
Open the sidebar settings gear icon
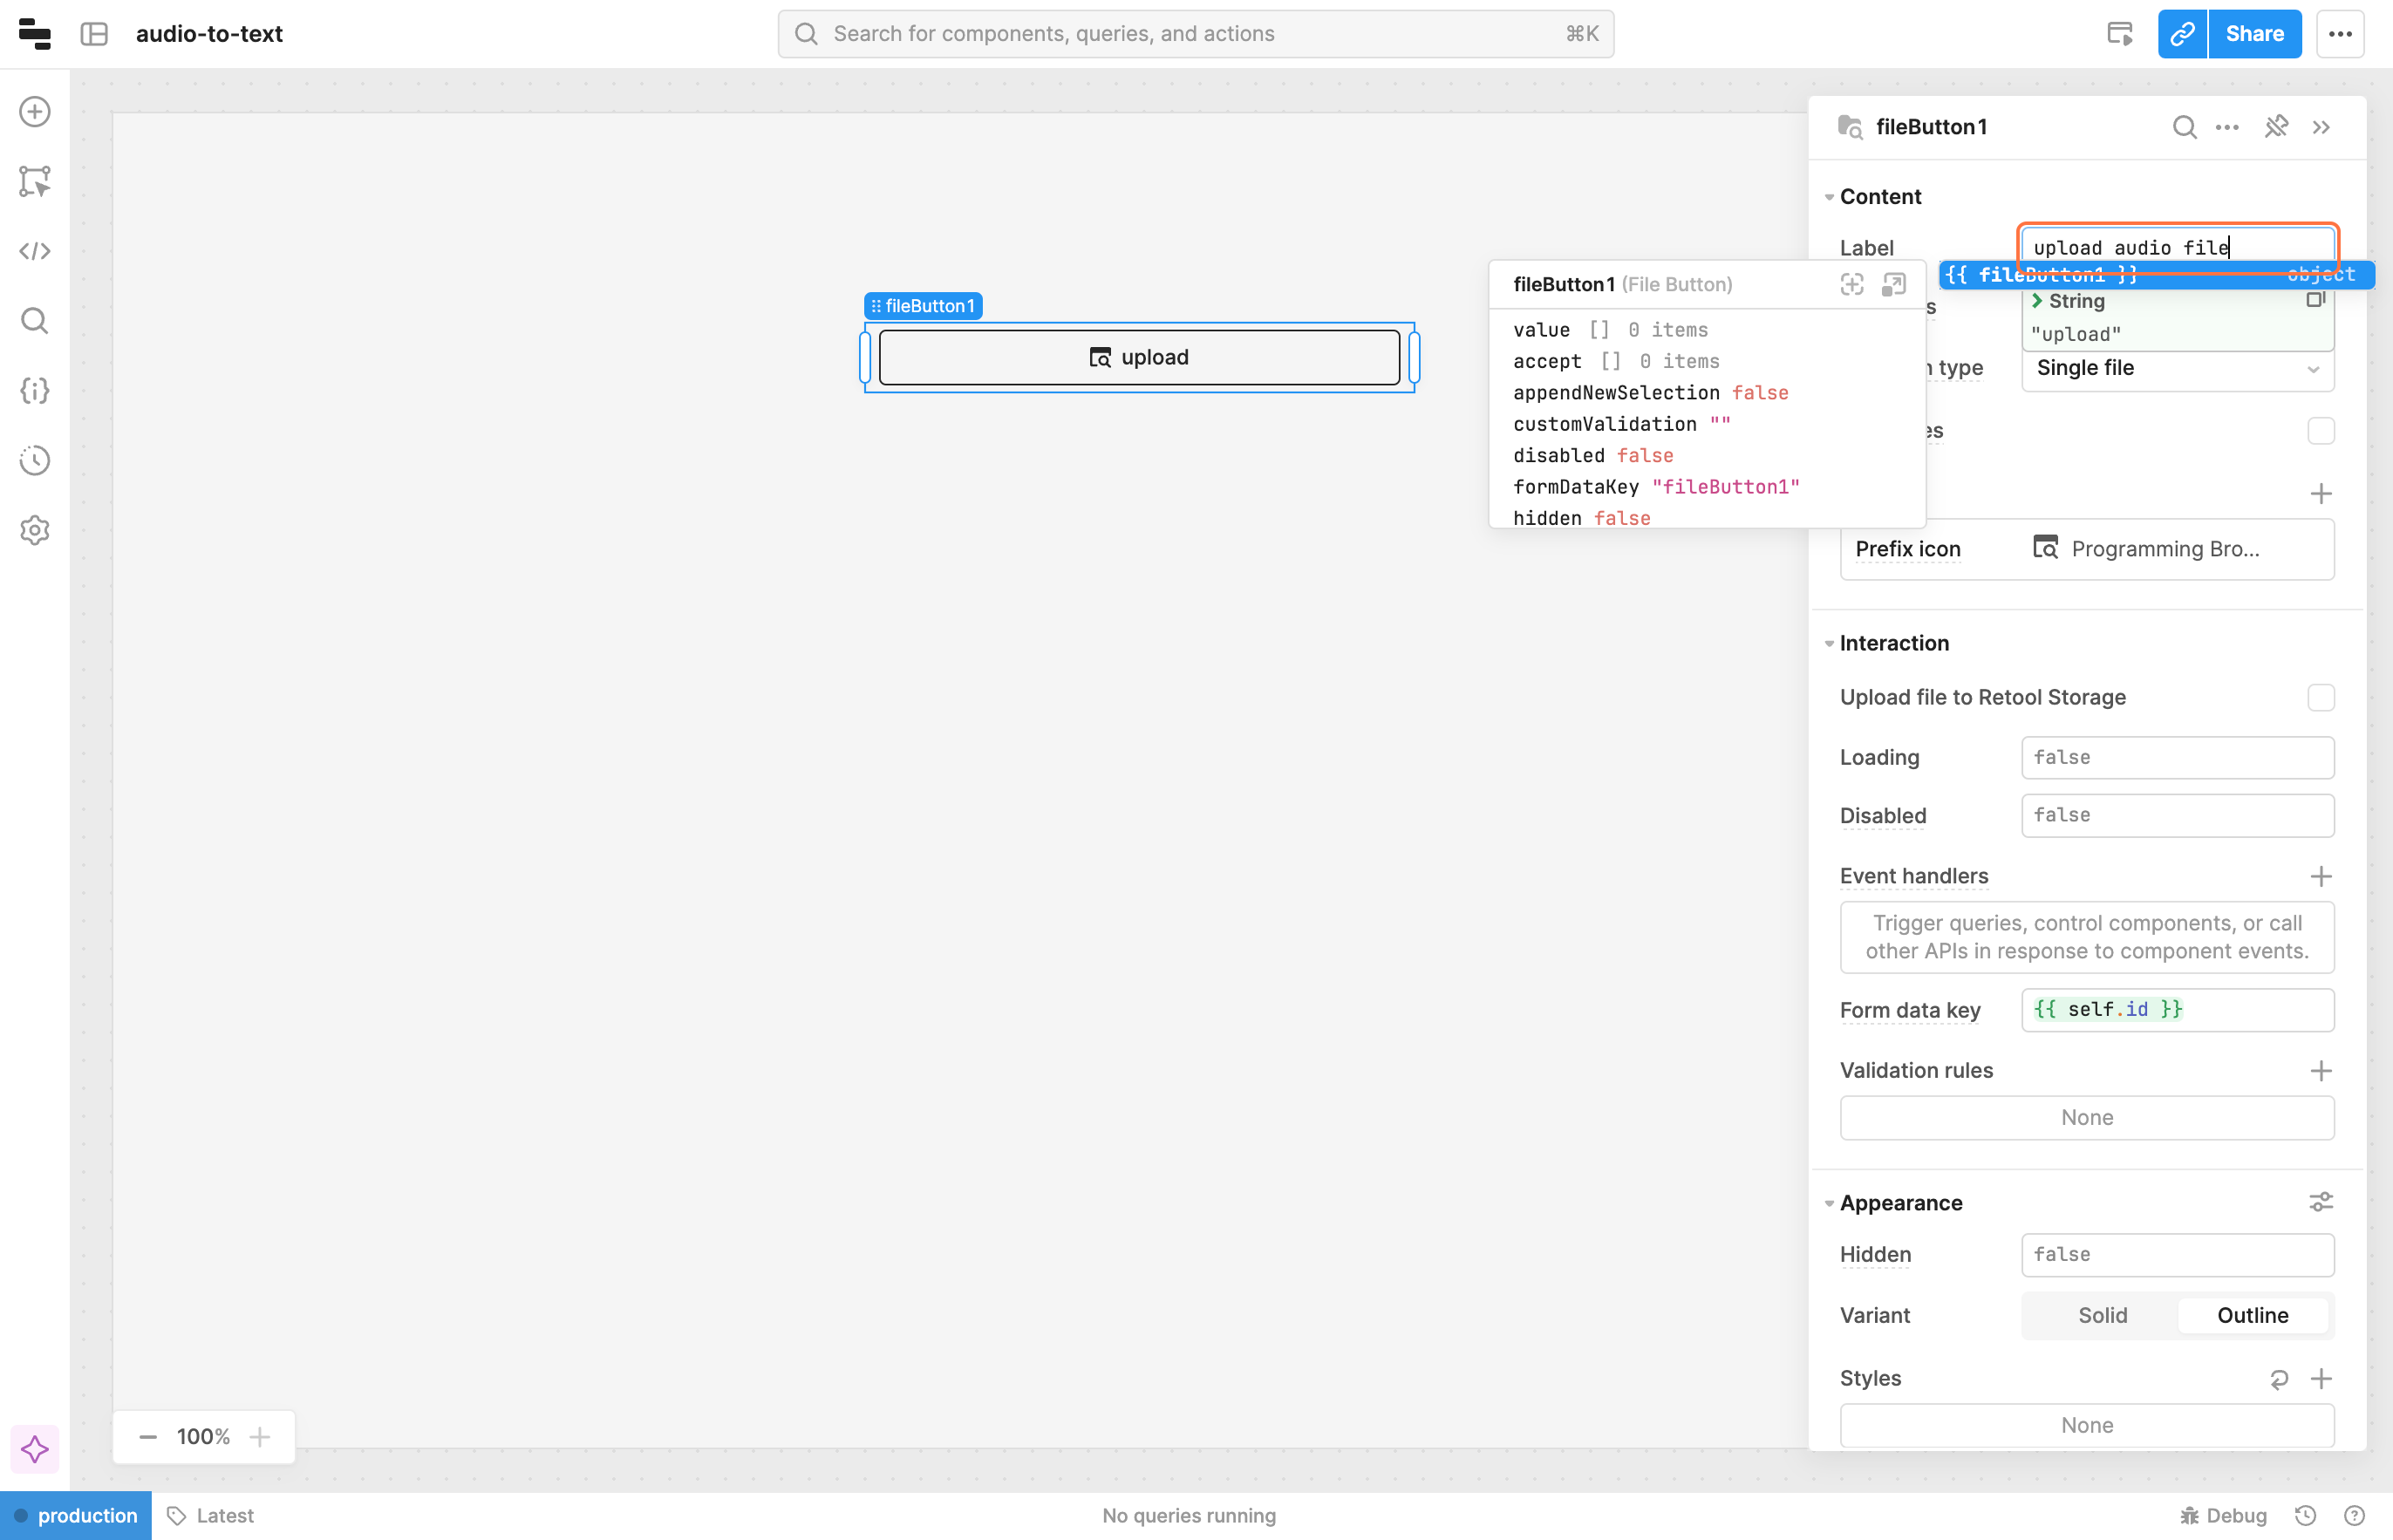(x=35, y=530)
